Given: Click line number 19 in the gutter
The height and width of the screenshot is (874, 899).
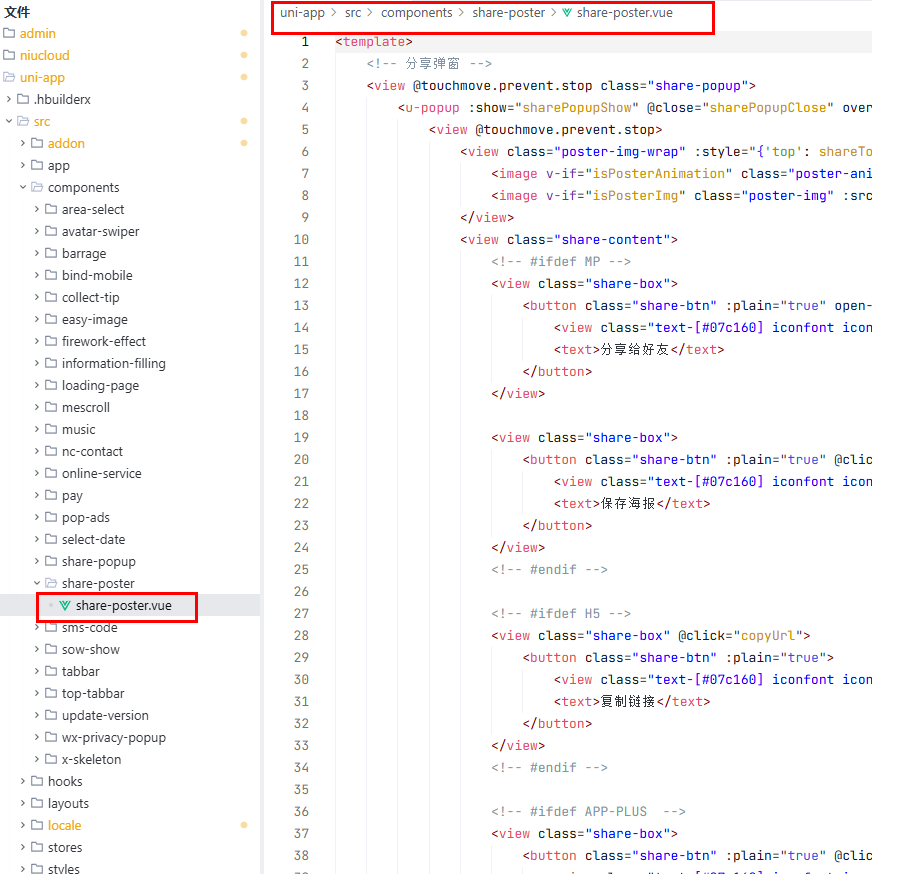Looking at the screenshot, I should point(301,437).
